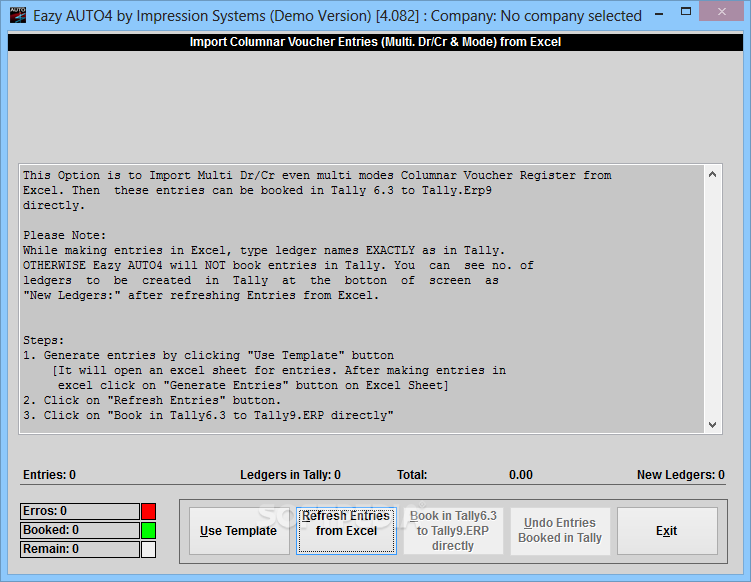Click the 'Erros: 0' field
Viewport: 751px width, 582px height.
(x=80, y=511)
